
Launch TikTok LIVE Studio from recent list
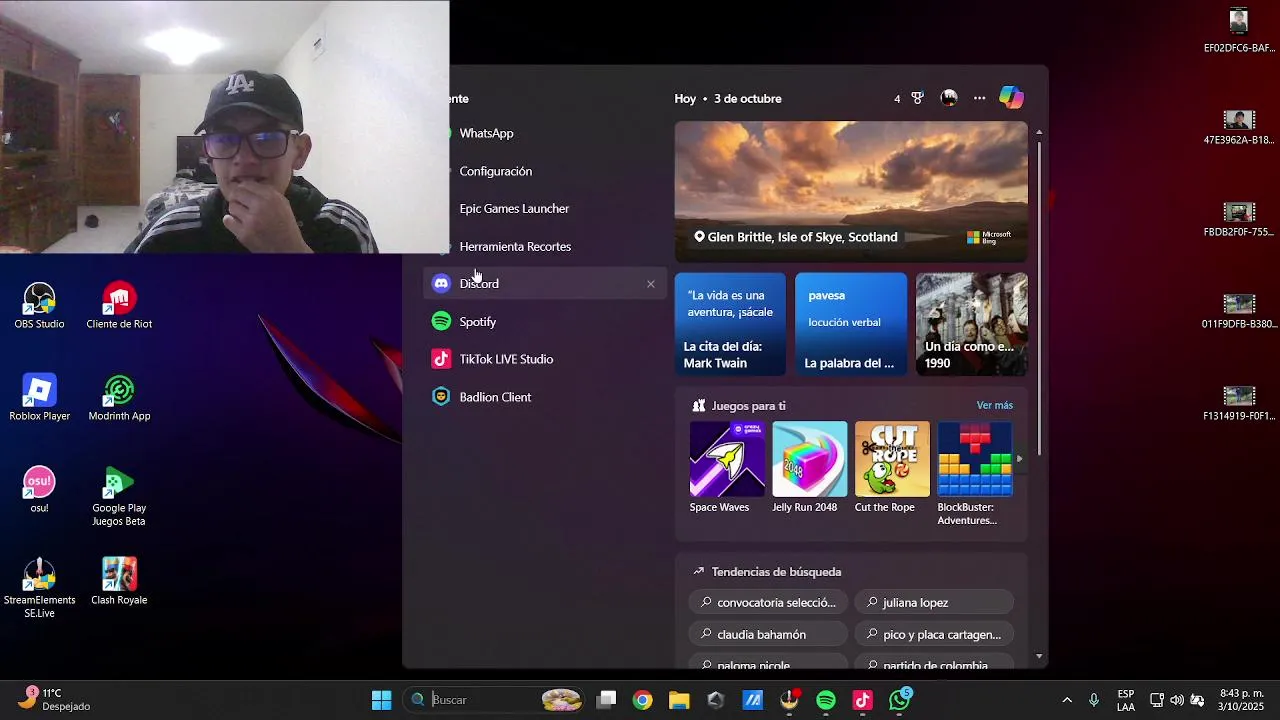coord(543,359)
